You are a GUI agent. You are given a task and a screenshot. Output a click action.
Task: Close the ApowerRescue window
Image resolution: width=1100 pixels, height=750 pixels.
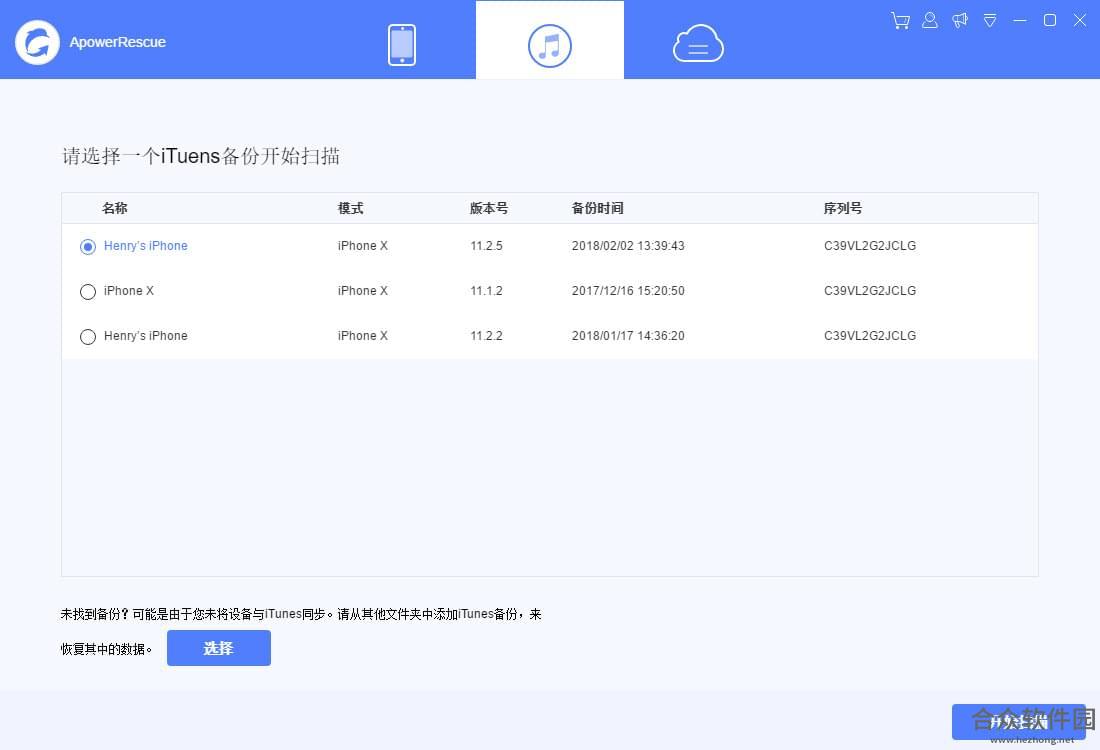pyautogui.click(x=1080, y=20)
